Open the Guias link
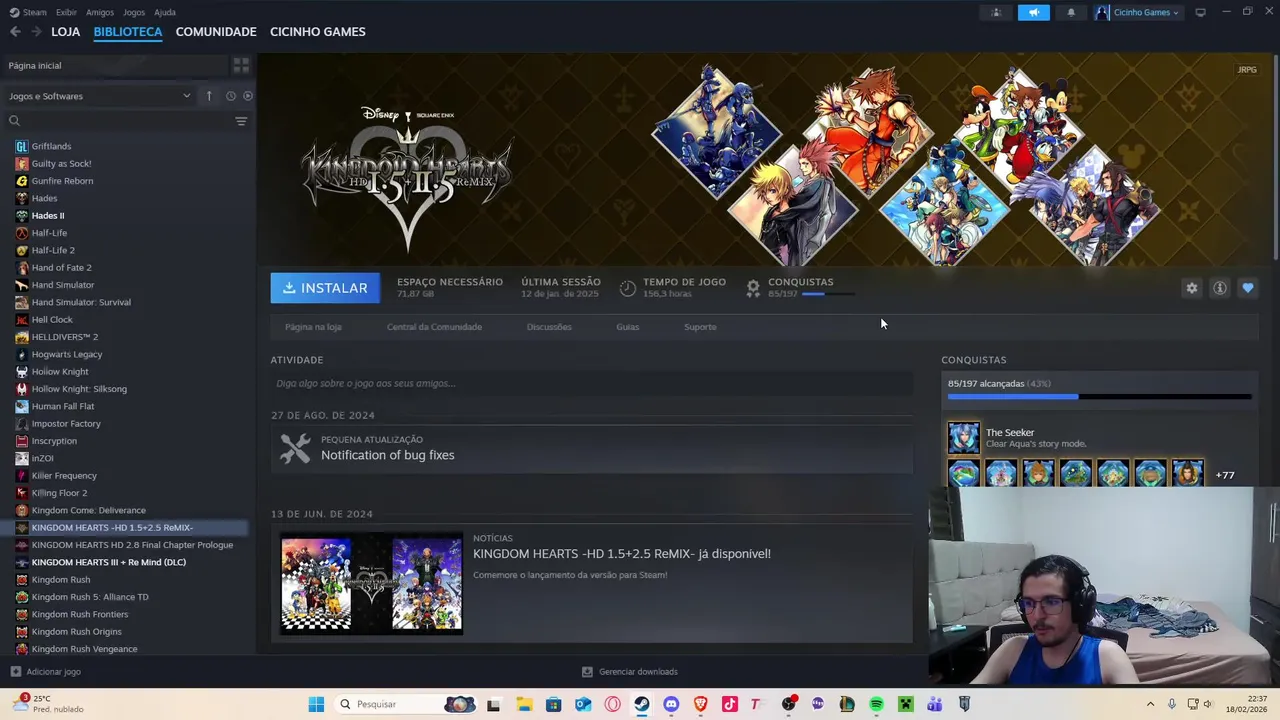The image size is (1280, 720). (x=627, y=327)
